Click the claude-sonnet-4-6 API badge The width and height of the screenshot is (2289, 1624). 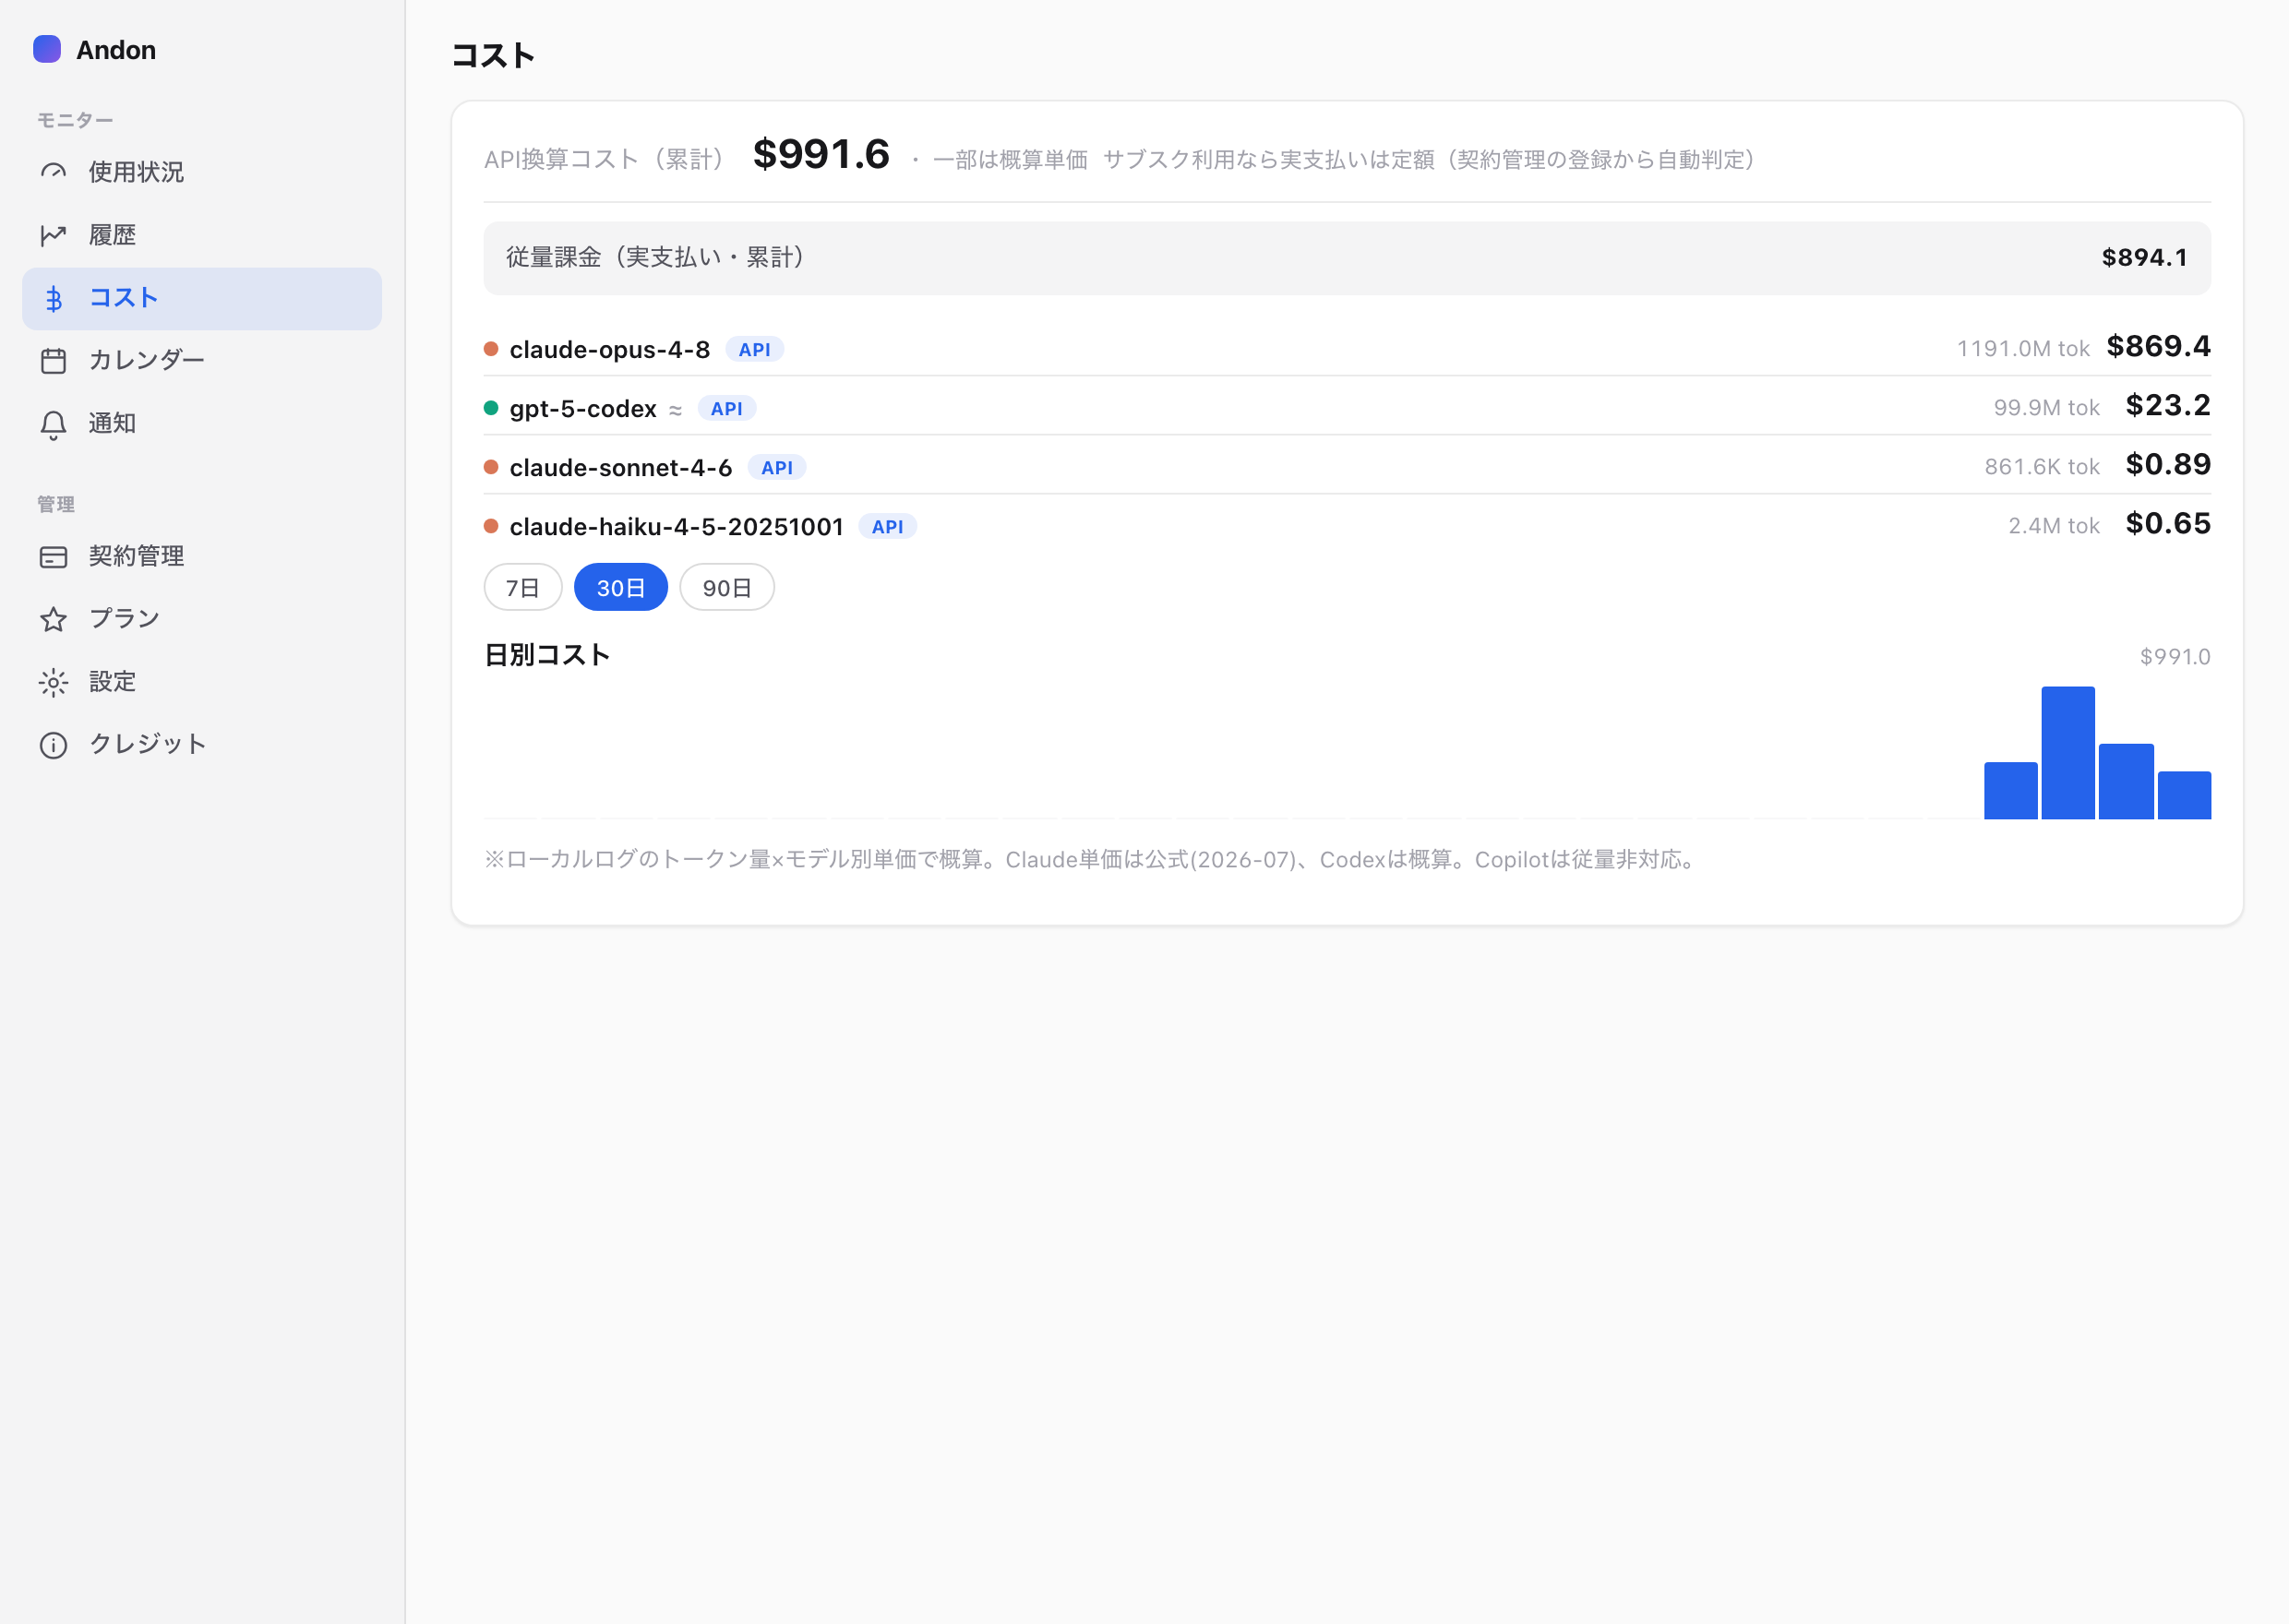[777, 467]
